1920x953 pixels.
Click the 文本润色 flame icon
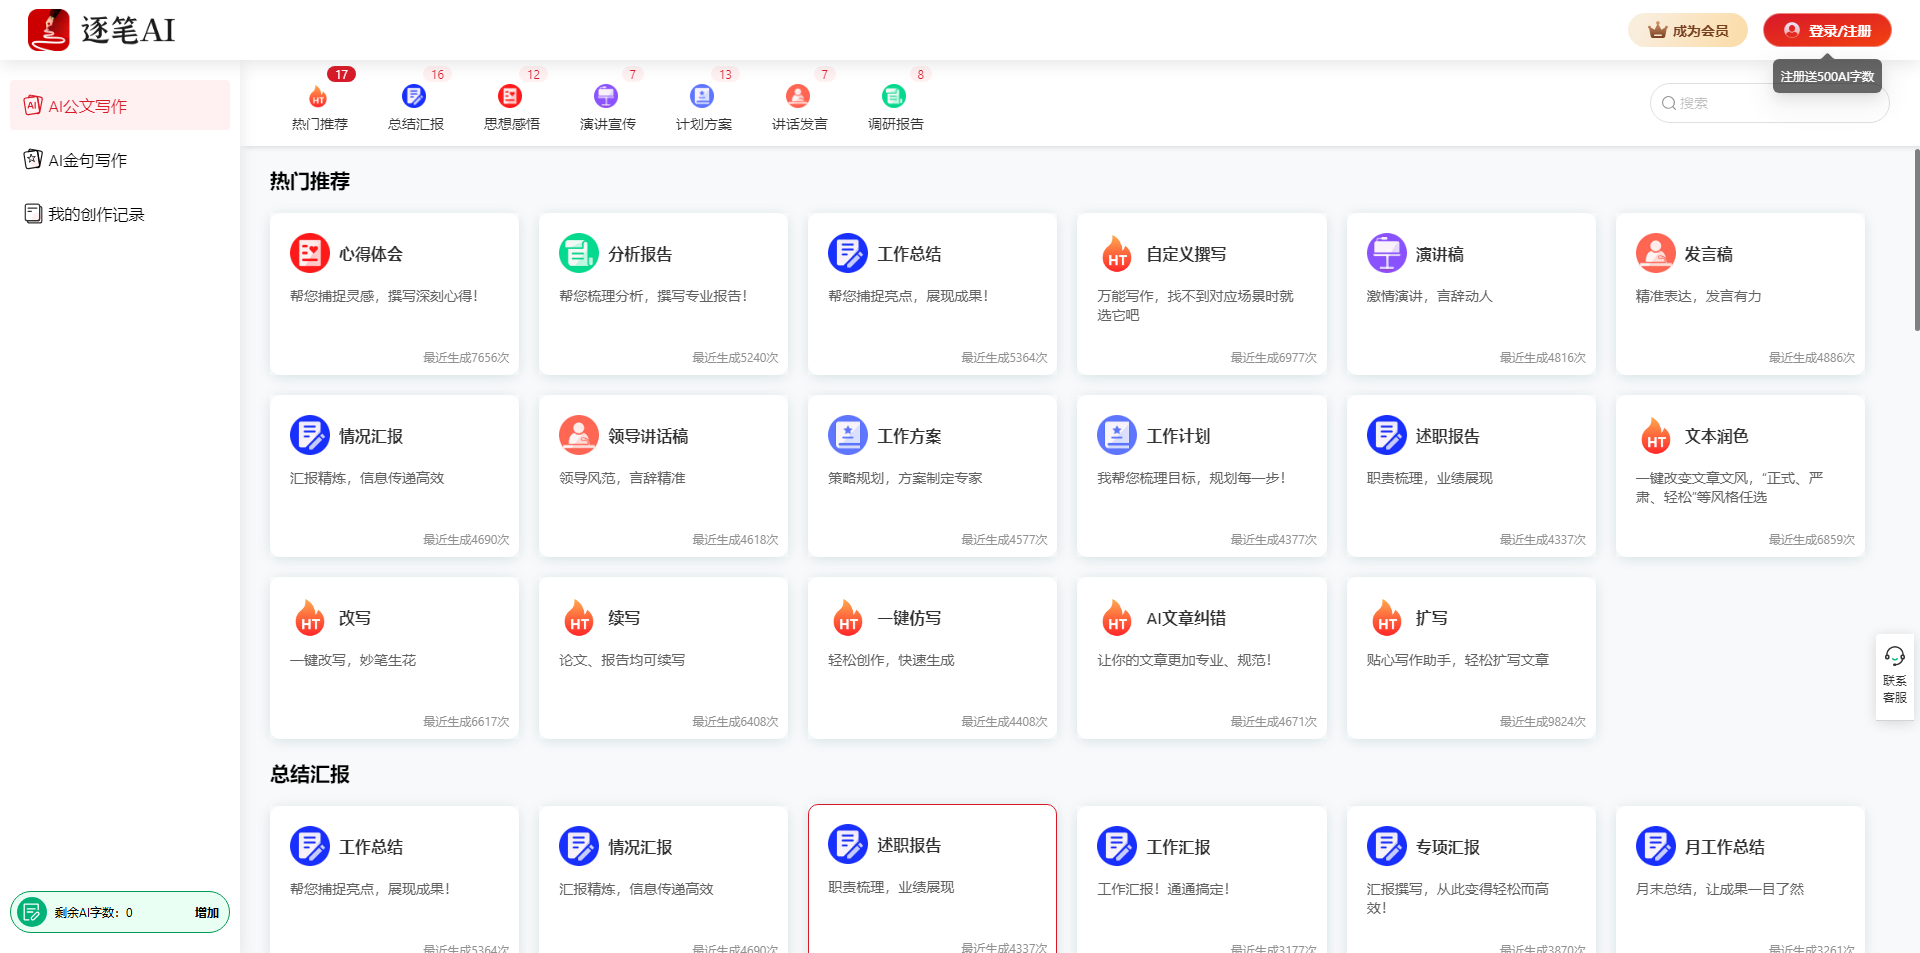[x=1656, y=435]
